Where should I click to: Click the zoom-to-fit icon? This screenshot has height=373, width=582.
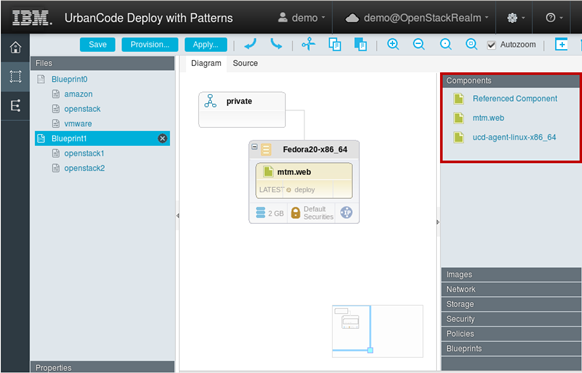[471, 45]
